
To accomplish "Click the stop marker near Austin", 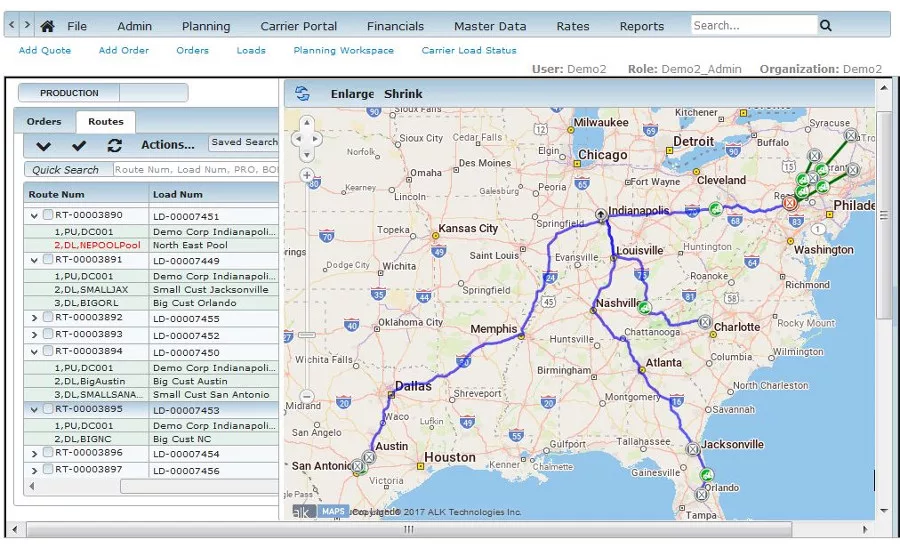I will pyautogui.click(x=368, y=458).
